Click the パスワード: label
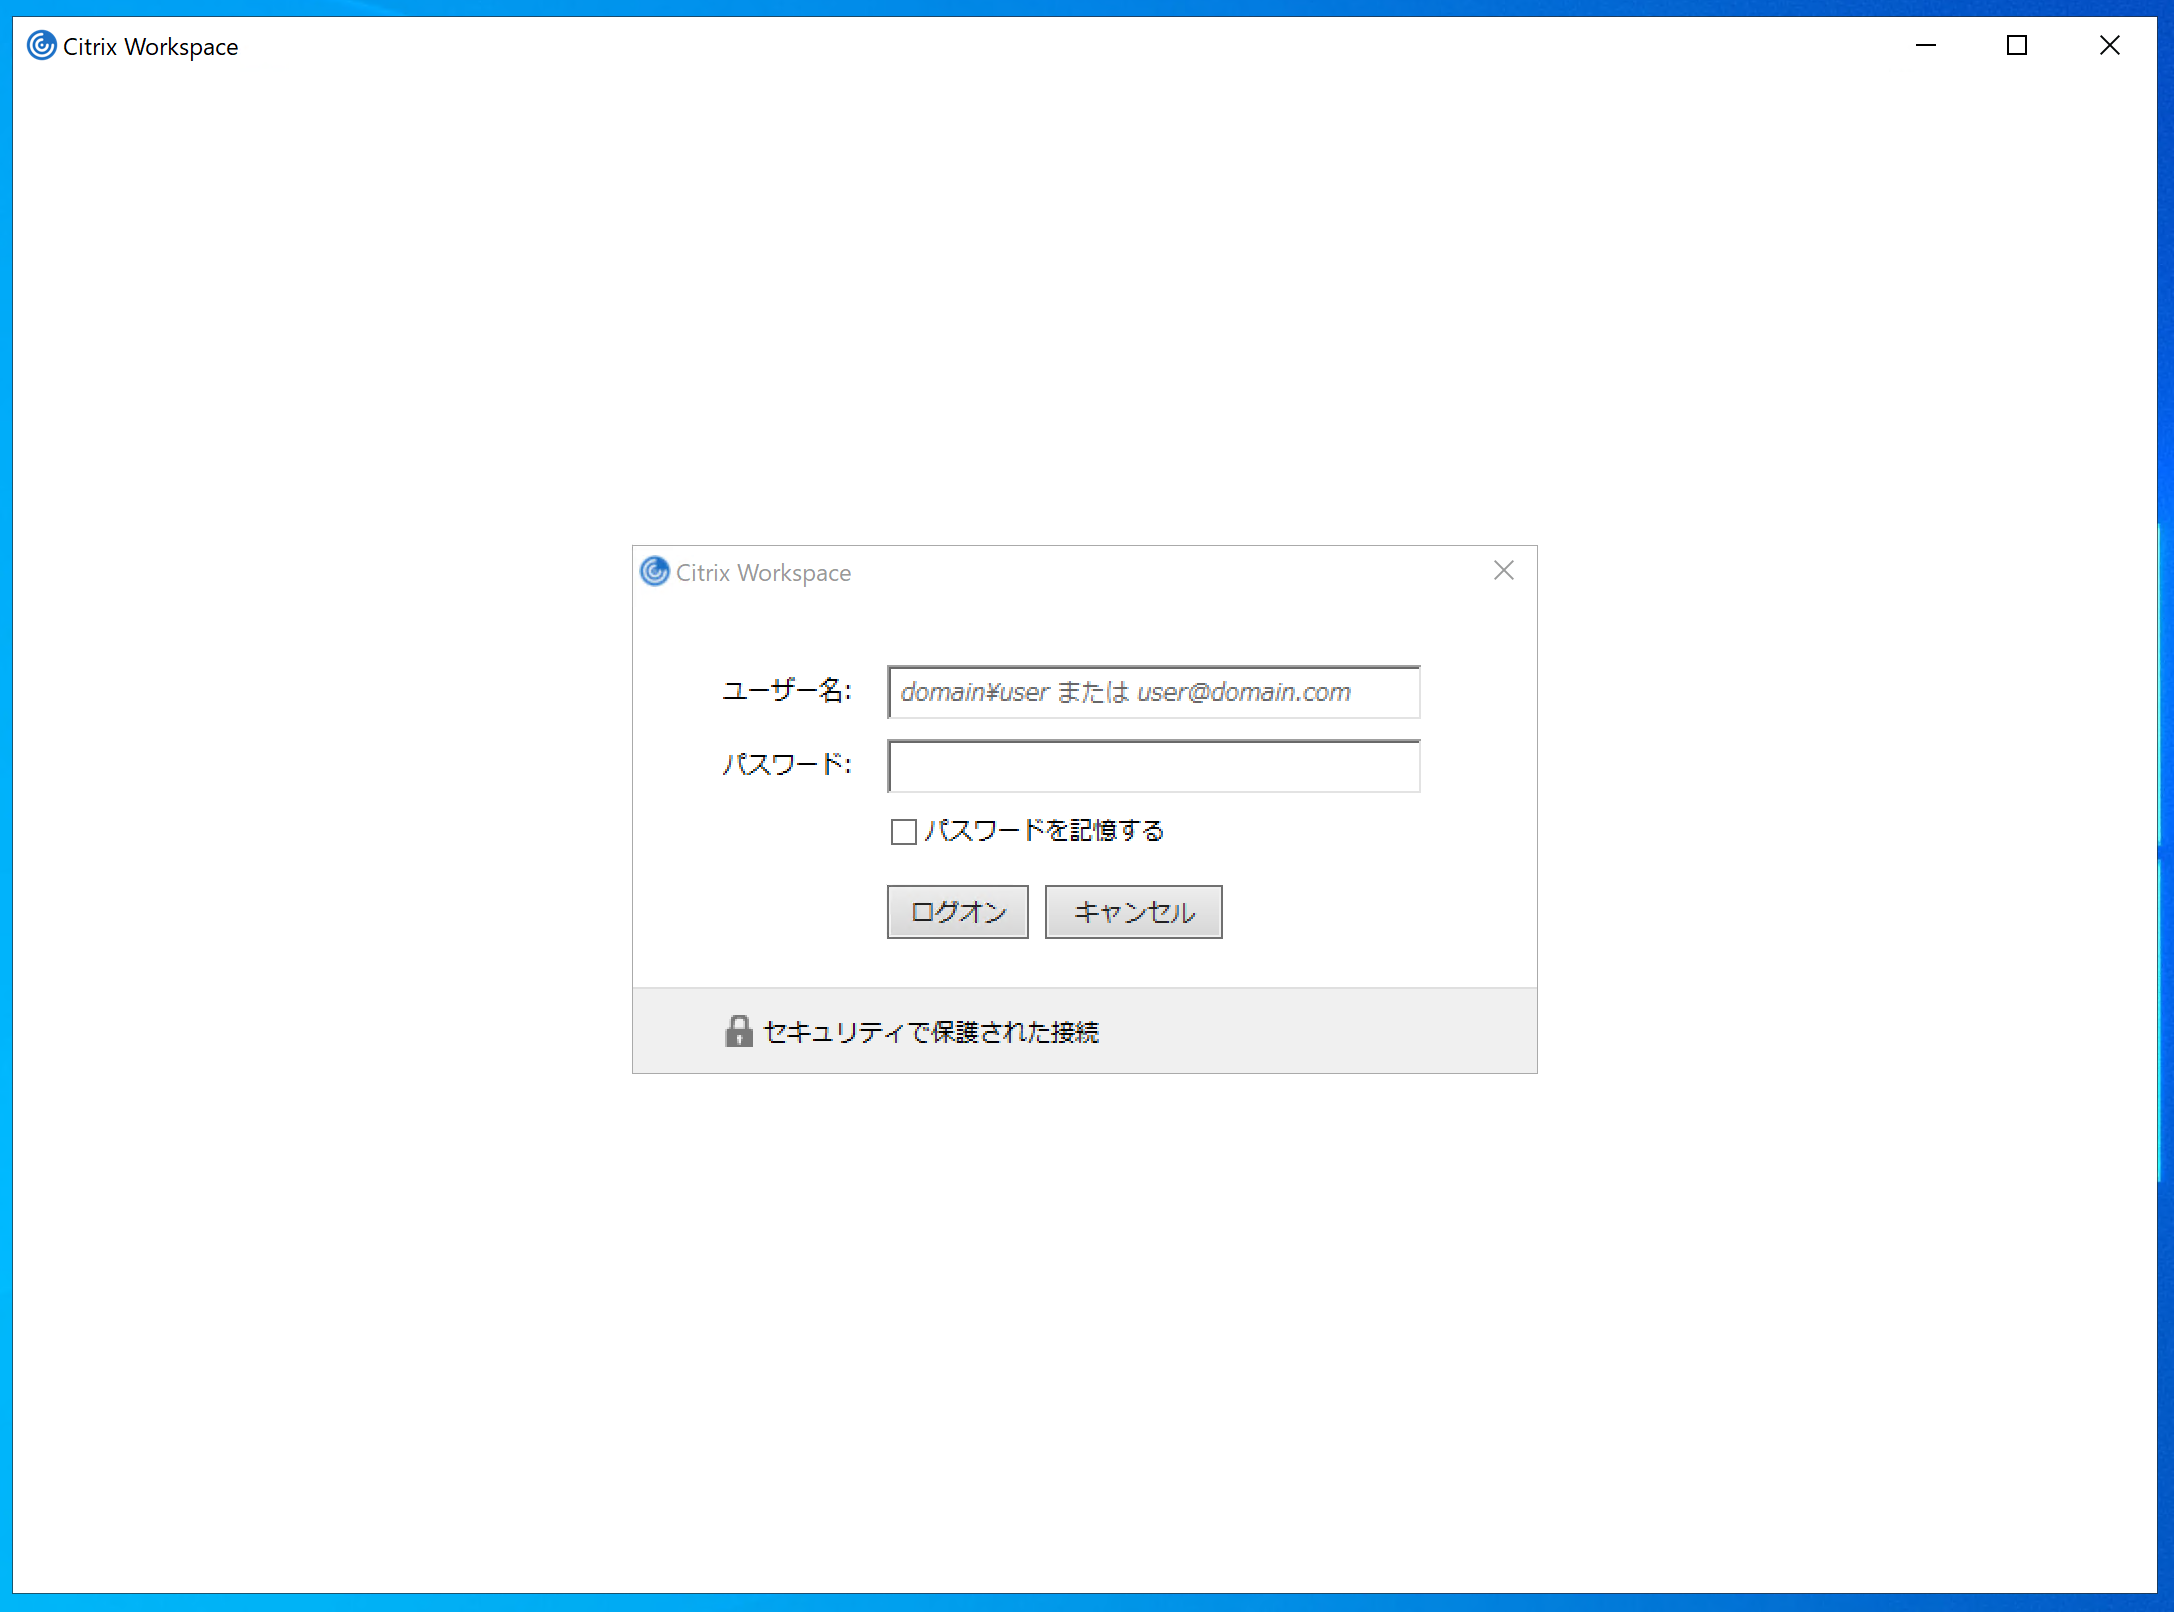 [787, 765]
